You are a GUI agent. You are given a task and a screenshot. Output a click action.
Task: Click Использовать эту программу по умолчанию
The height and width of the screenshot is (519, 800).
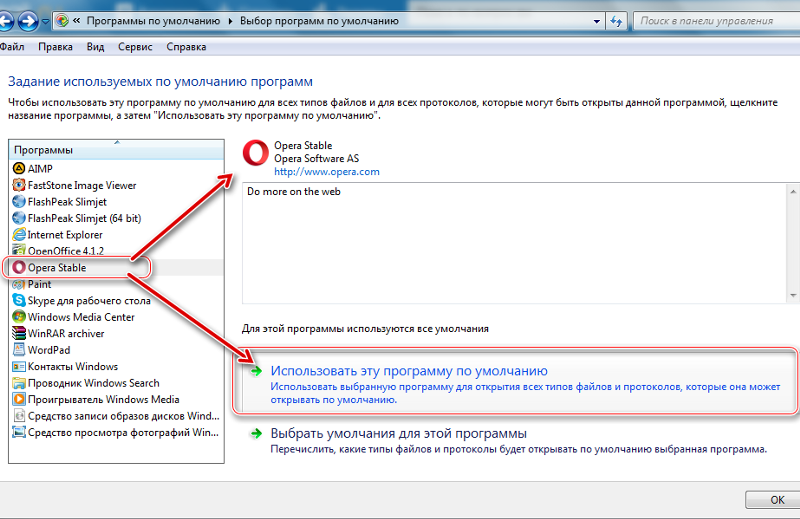(410, 371)
